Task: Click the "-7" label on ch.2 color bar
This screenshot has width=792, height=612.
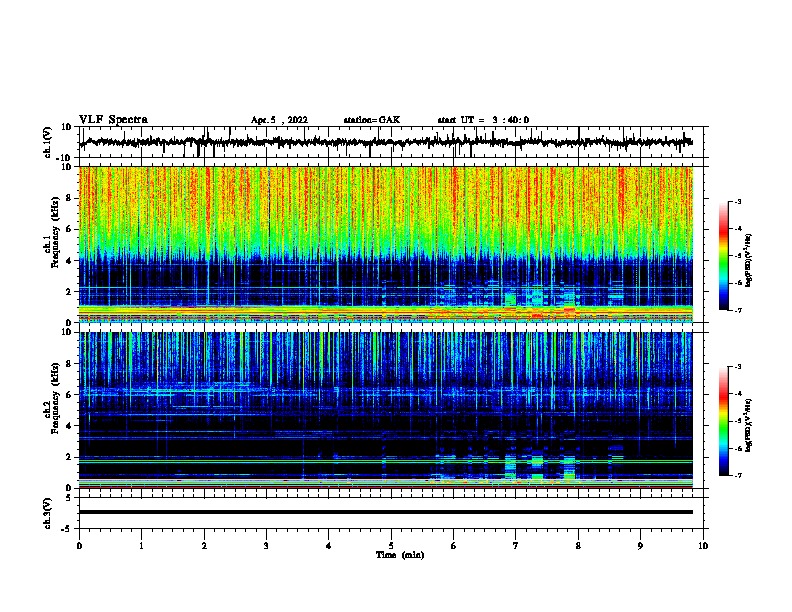Action: (x=737, y=475)
